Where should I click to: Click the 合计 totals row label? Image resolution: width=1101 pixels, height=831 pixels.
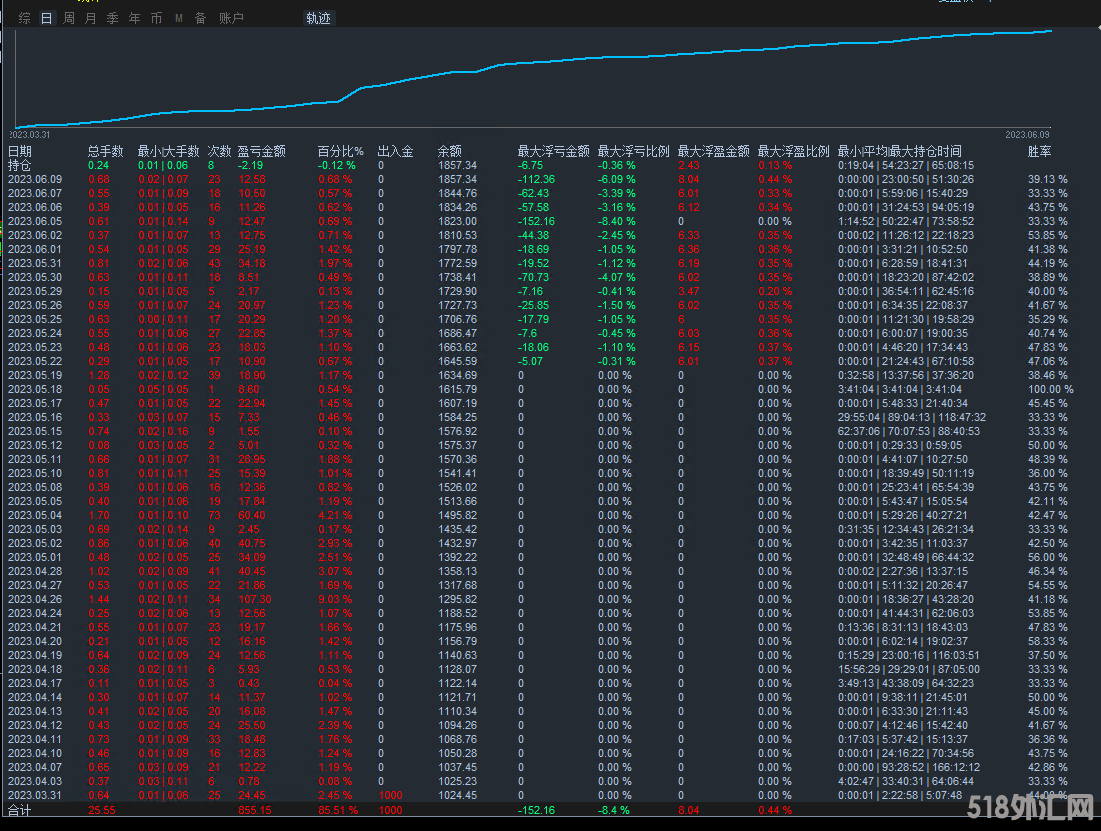click(x=20, y=810)
